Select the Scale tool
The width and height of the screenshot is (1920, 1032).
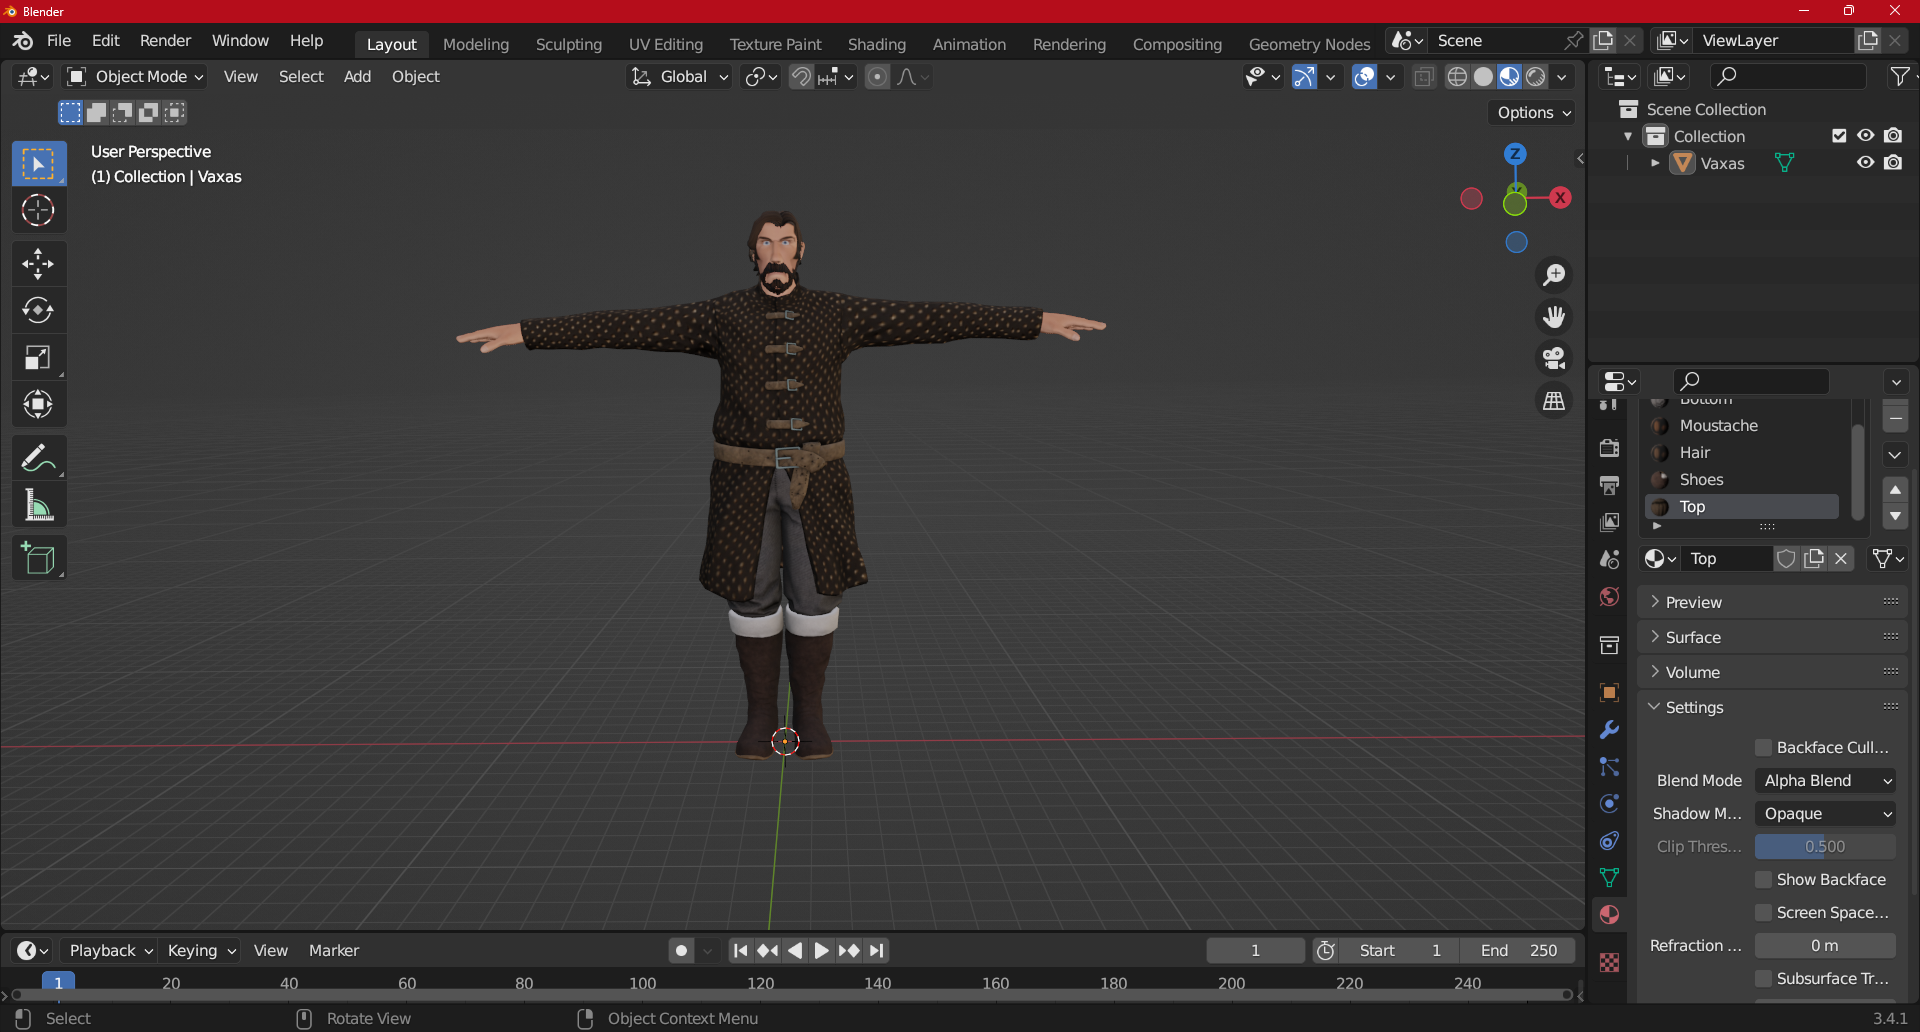pos(39,358)
